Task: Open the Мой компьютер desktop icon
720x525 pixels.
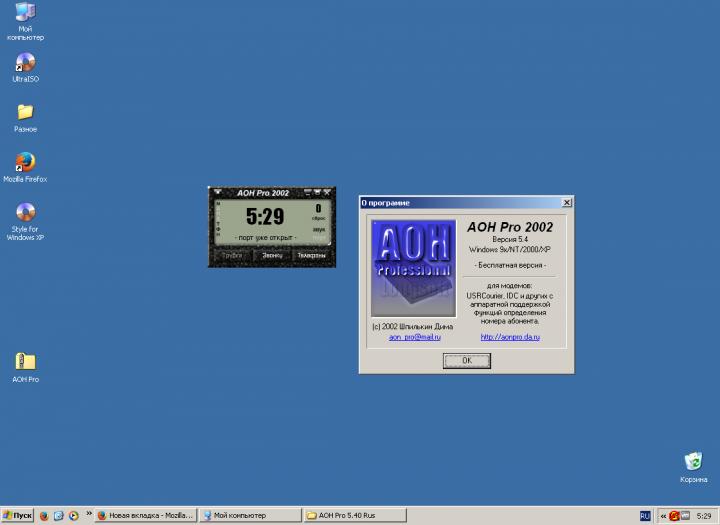Action: pos(25,13)
